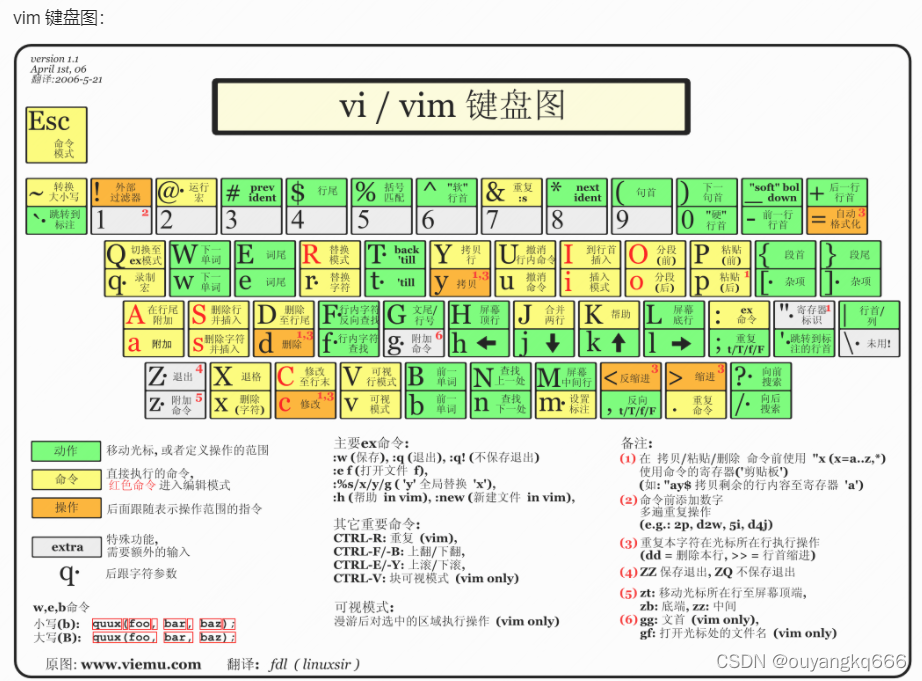The width and height of the screenshot is (922, 681).
Task: Click the G 文尾/行号 key
Action: point(413,315)
